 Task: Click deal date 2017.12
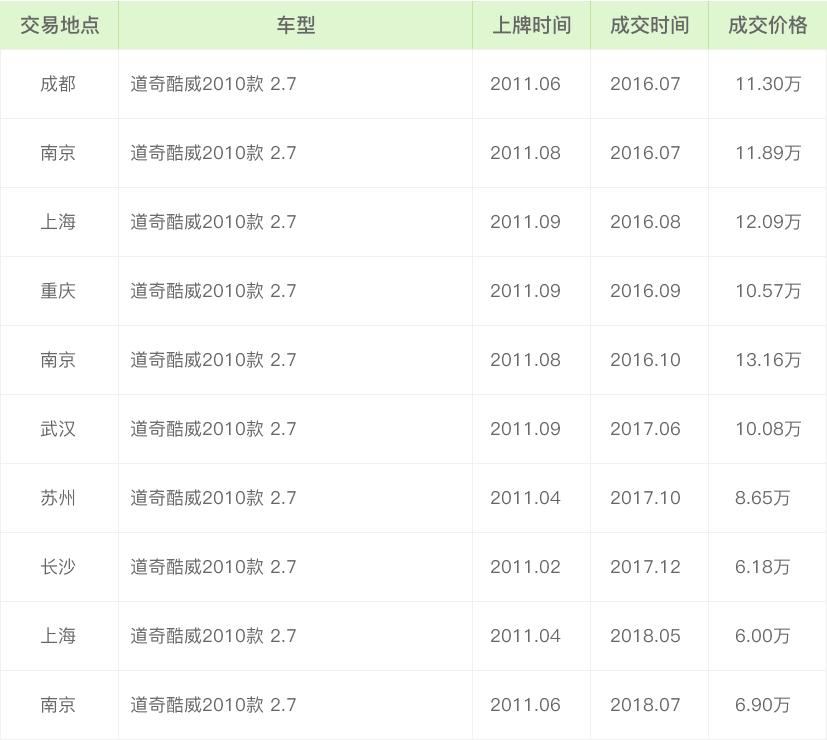click(645, 567)
